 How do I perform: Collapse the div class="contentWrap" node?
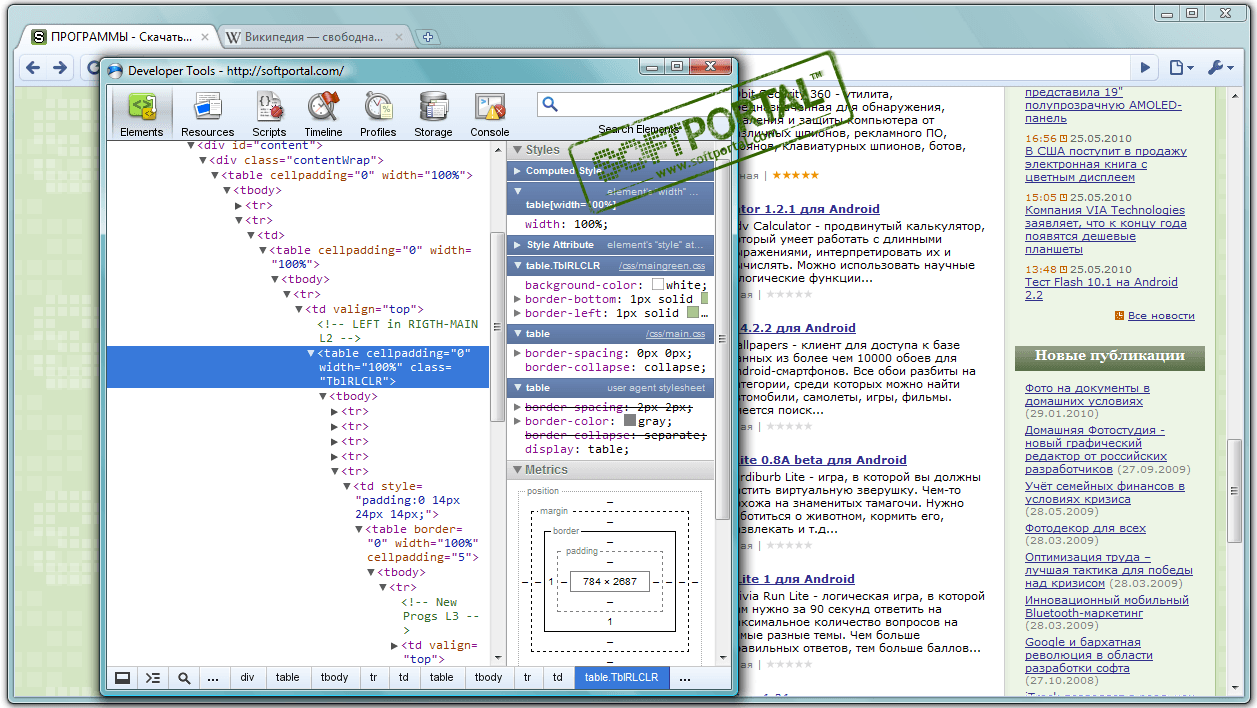204,160
